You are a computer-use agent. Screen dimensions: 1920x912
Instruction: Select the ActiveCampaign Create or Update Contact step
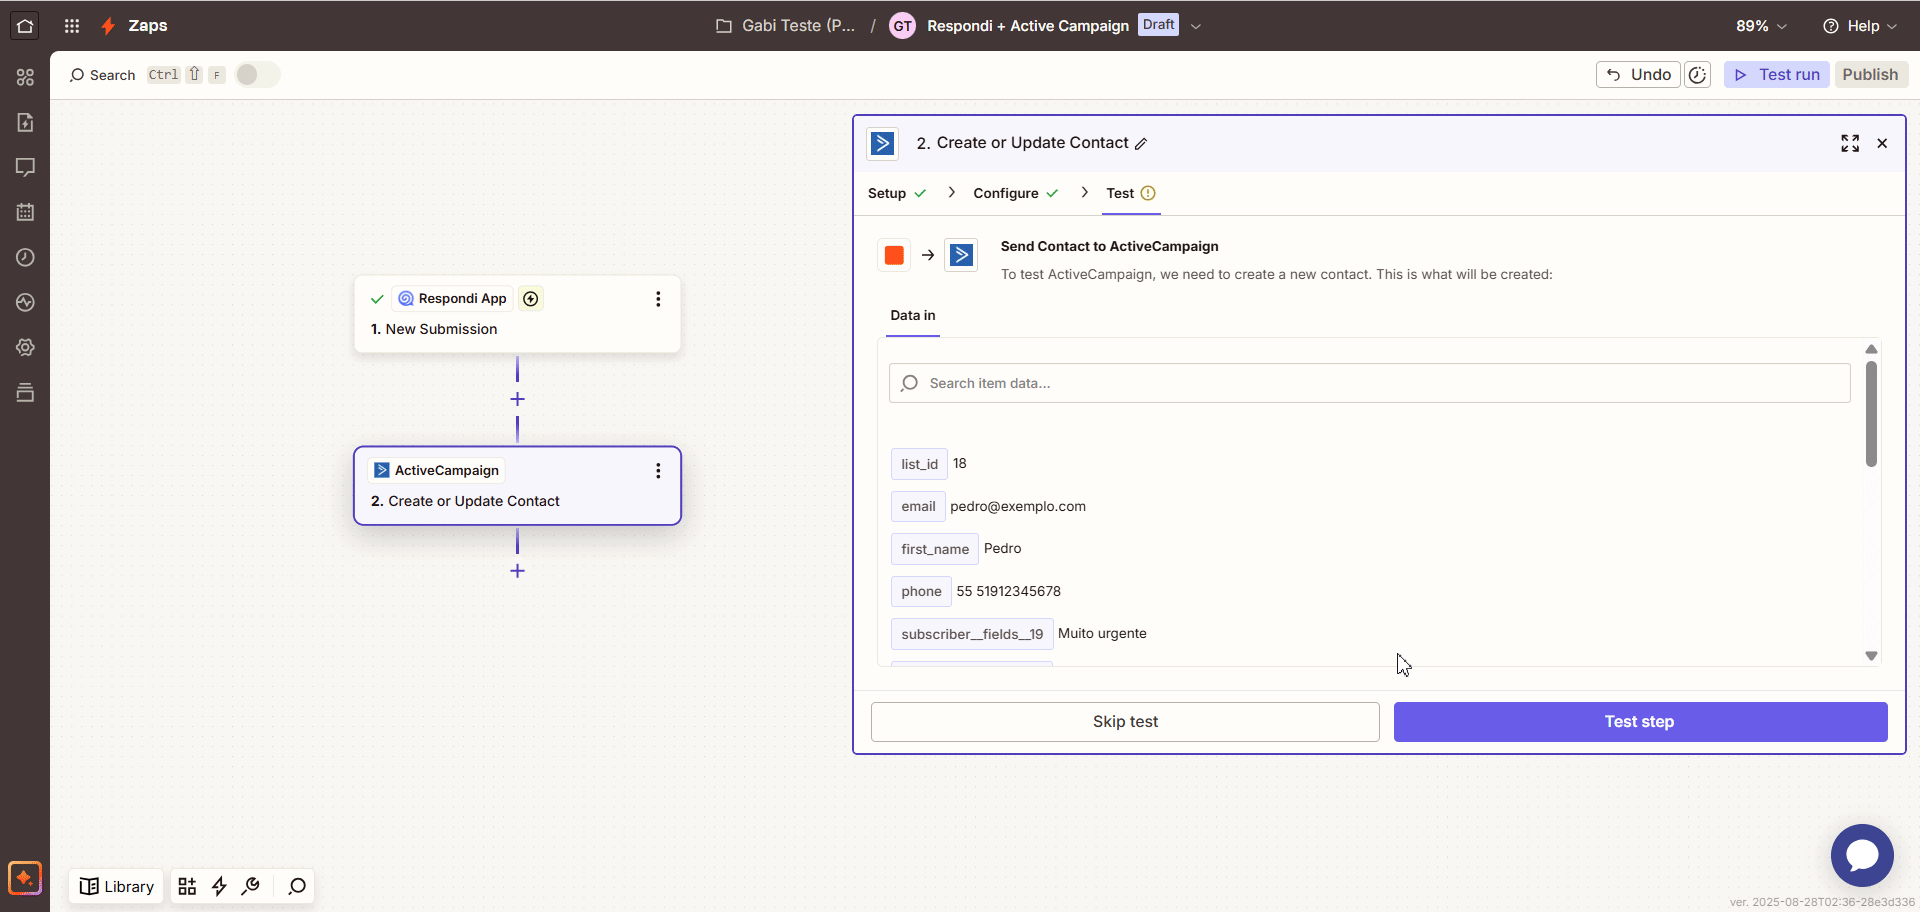click(x=517, y=486)
